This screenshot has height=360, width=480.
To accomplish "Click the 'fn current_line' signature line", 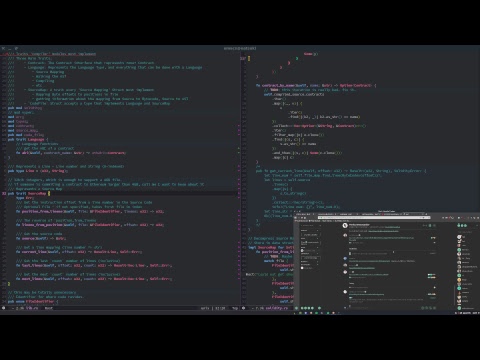I will tap(79, 252).
